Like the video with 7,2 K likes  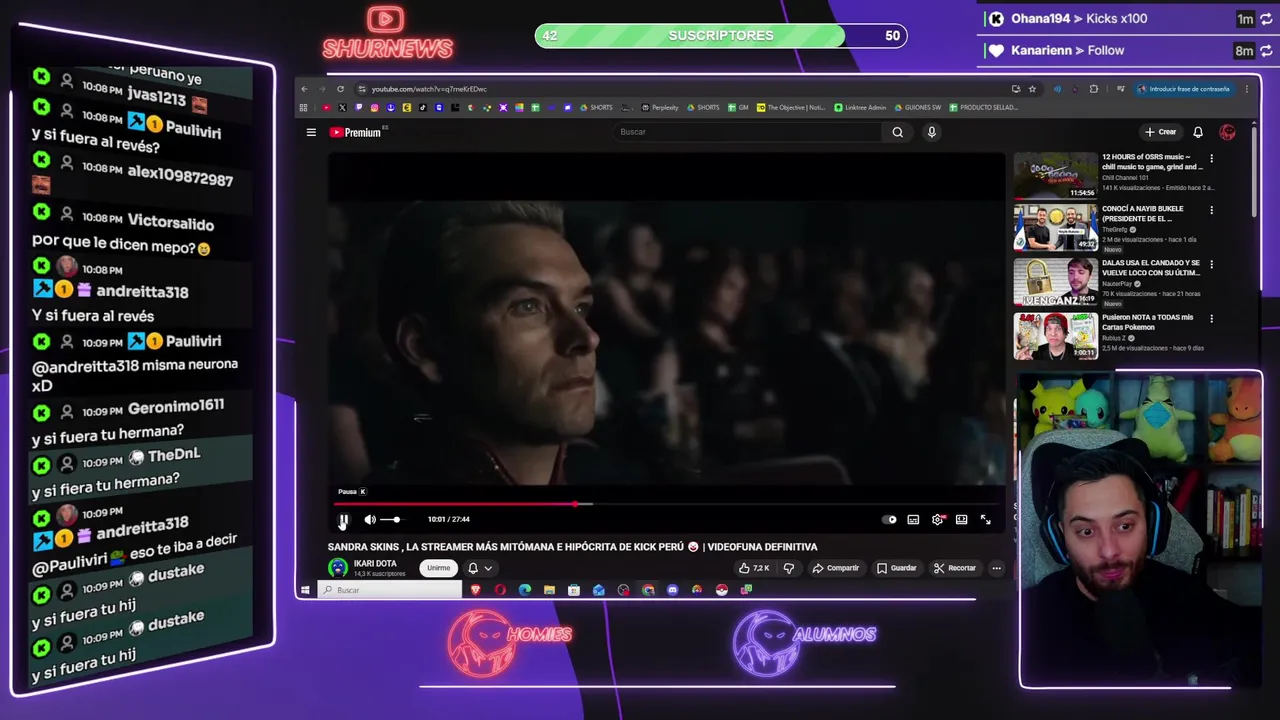point(754,568)
